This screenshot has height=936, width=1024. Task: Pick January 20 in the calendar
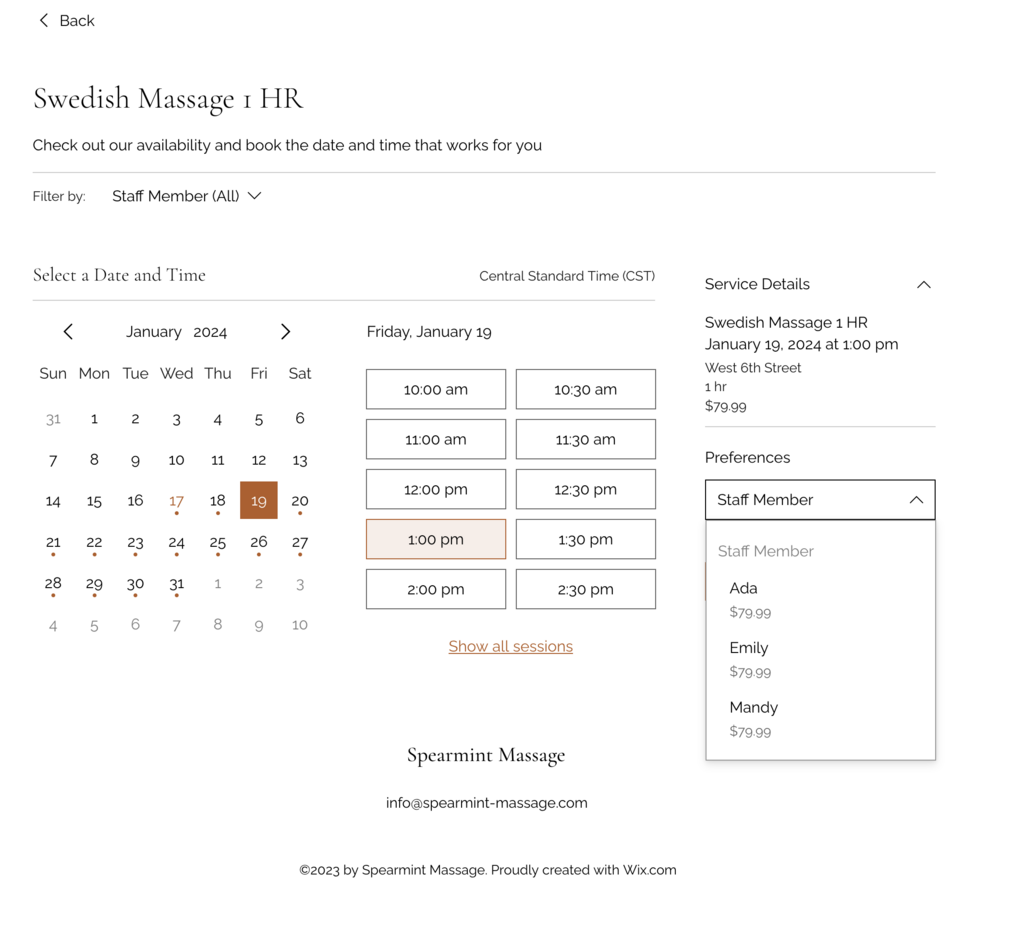tap(300, 501)
